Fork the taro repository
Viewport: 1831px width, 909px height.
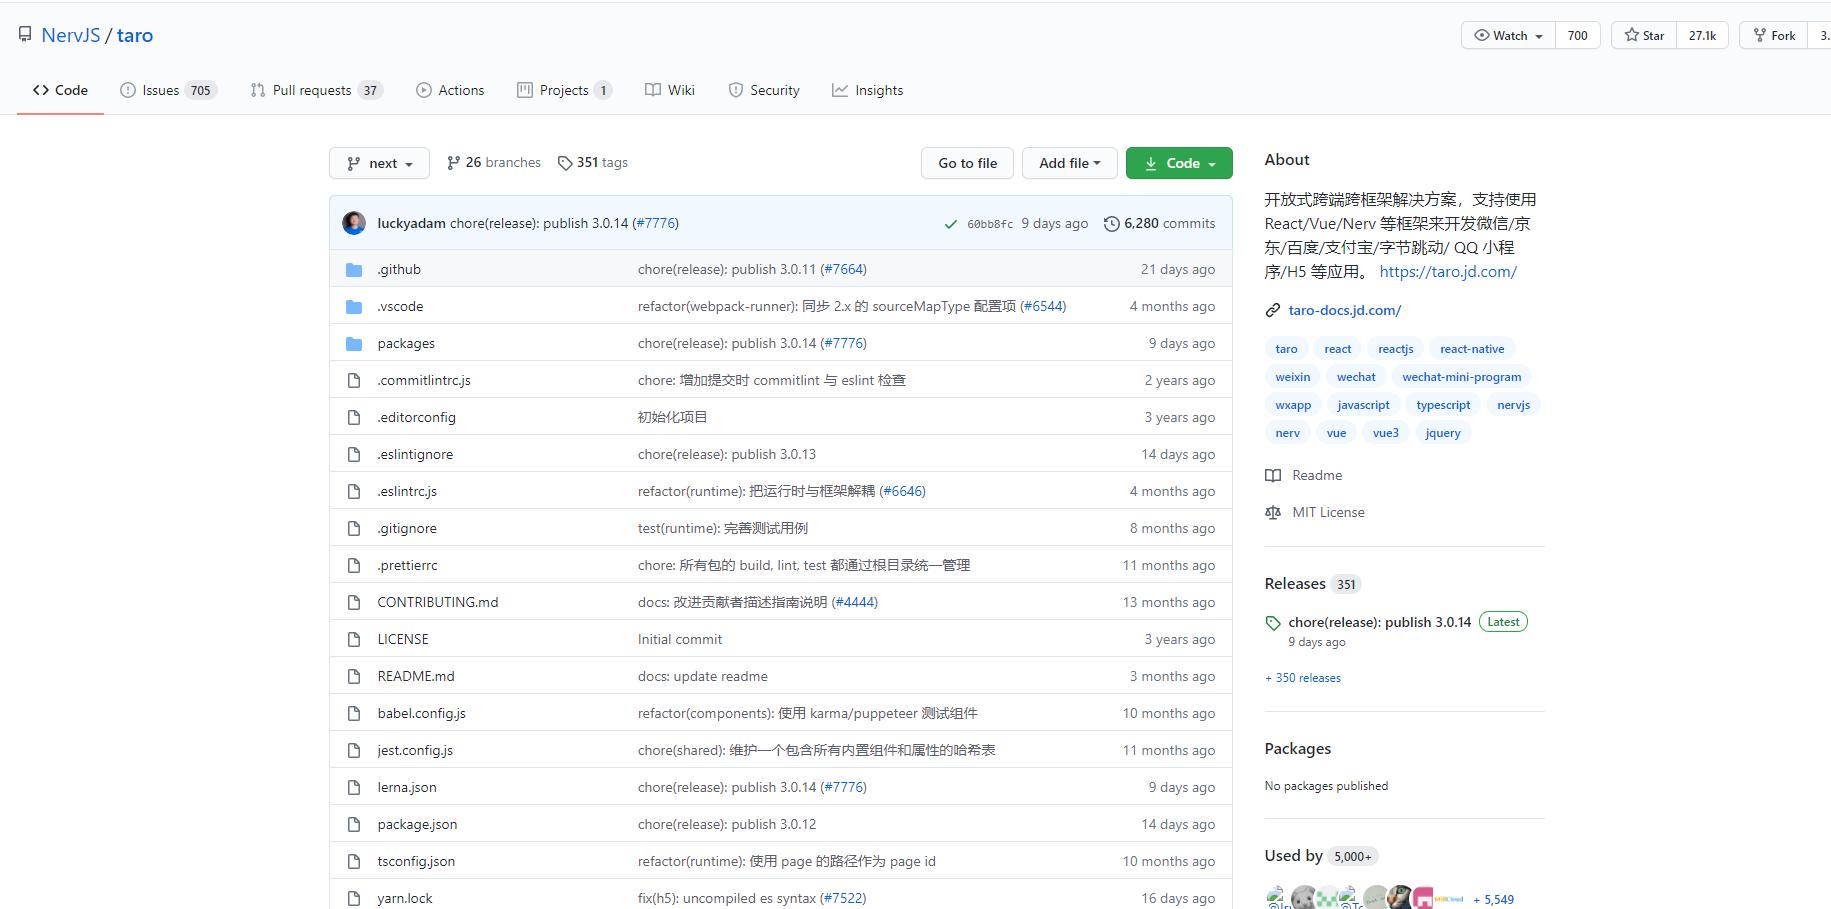click(1774, 35)
